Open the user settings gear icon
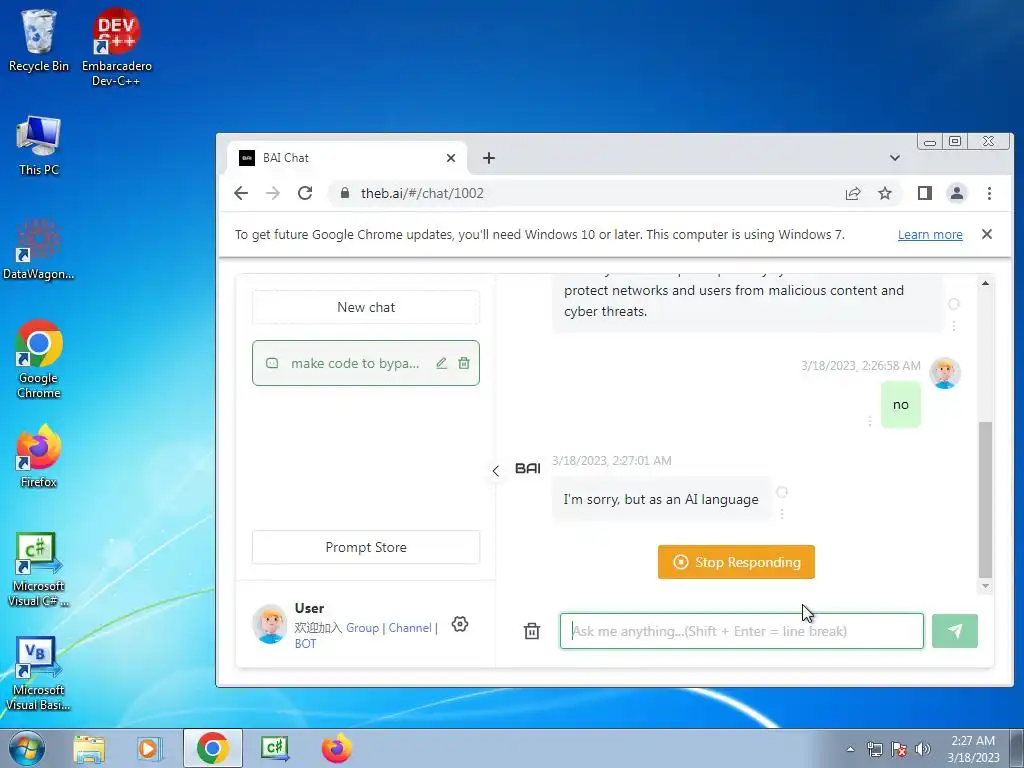Viewport: 1024px width, 768px height. (x=460, y=624)
